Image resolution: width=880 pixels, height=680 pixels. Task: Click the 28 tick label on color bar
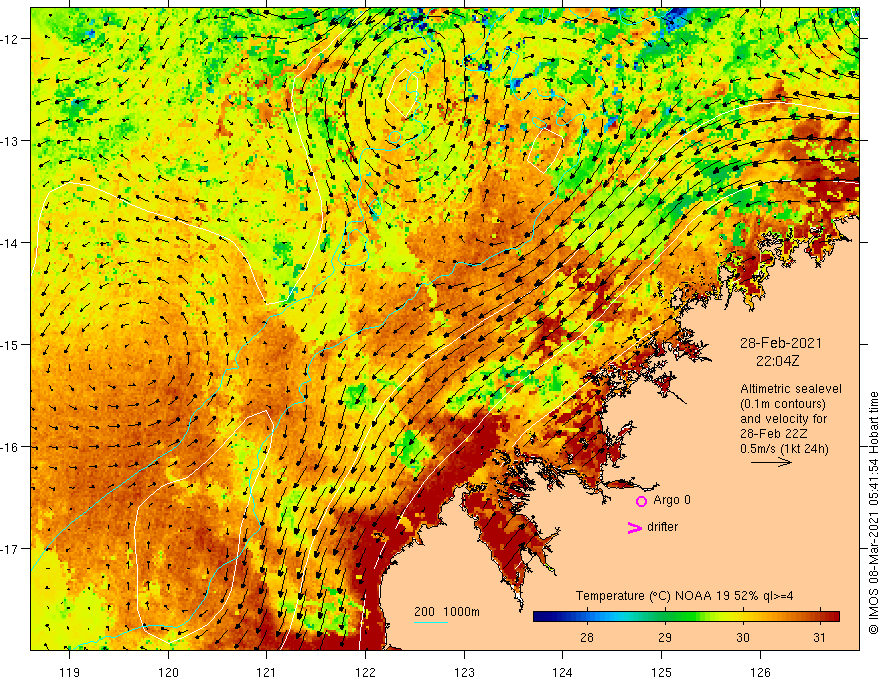click(587, 637)
